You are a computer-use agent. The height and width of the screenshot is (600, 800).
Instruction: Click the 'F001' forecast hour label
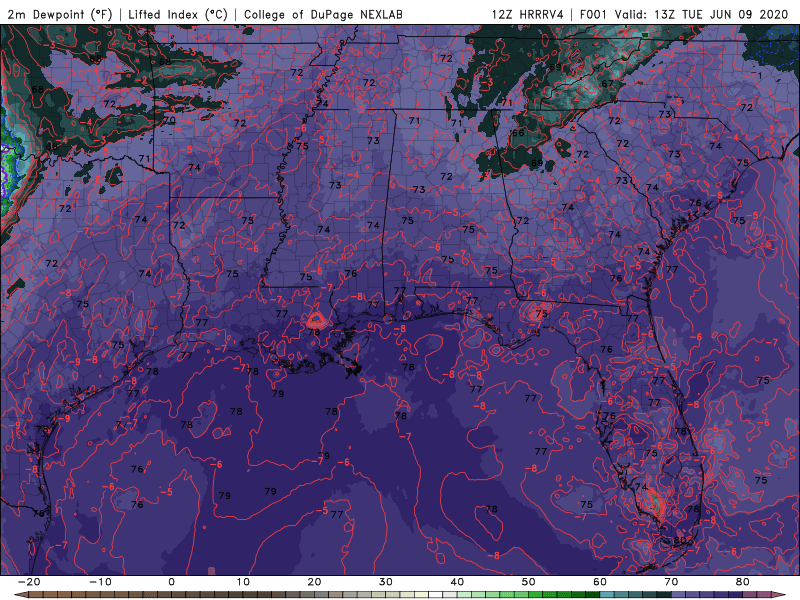pos(594,14)
